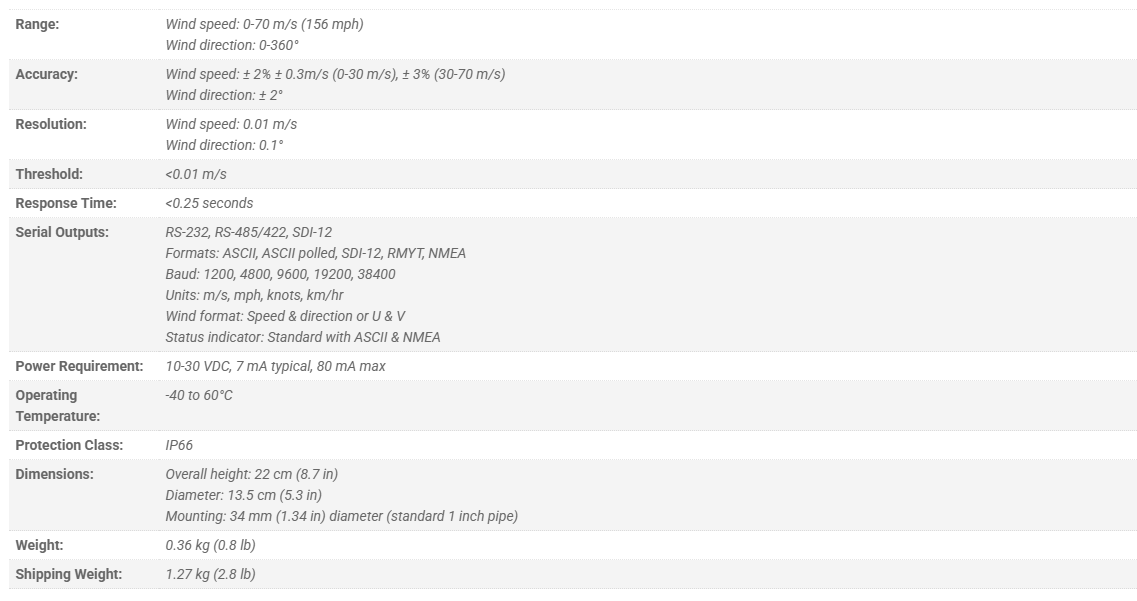Screen dimensions: 1137x601
Task: Click the Status indicator line
Action: [x=303, y=337]
